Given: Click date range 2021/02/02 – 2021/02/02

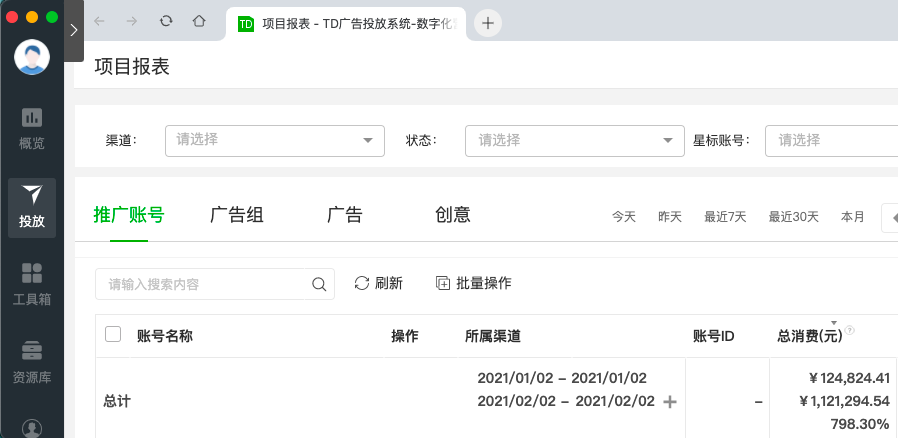Looking at the screenshot, I should pyautogui.click(x=566, y=401).
